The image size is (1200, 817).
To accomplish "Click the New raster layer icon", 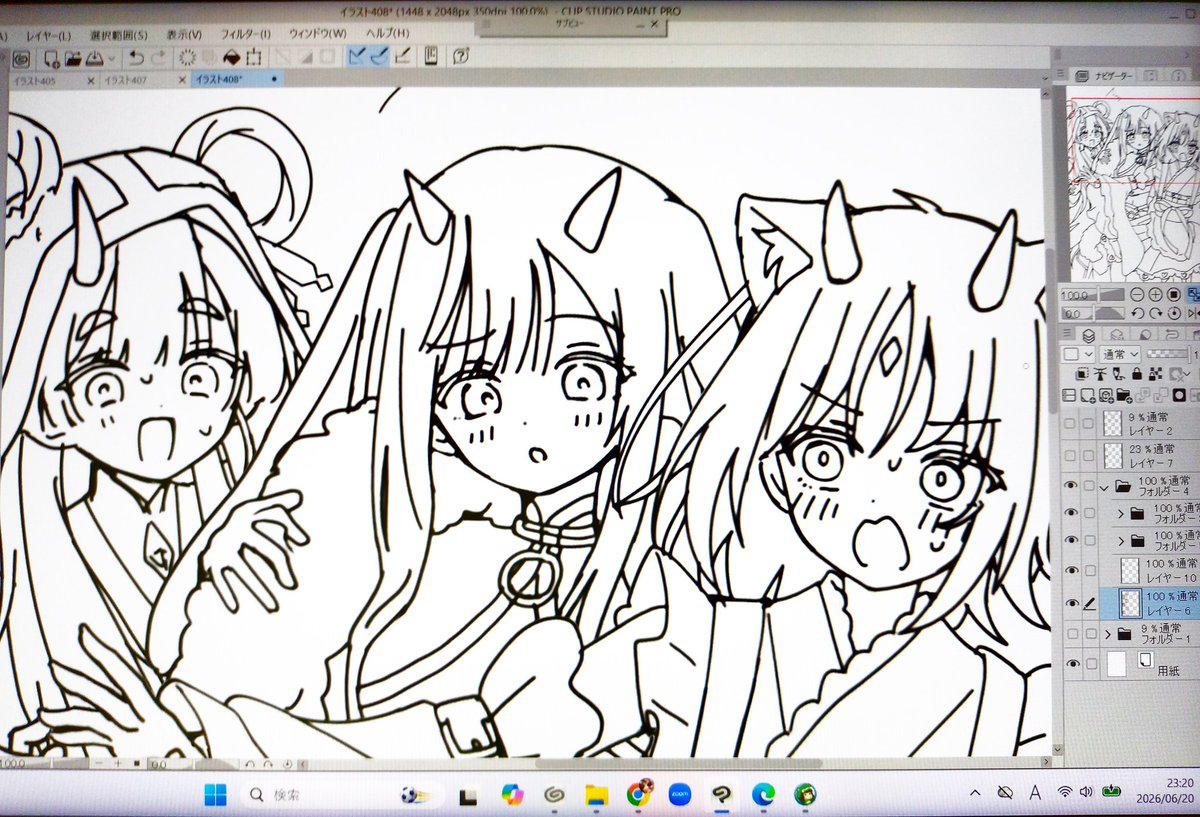I will coord(1088,396).
